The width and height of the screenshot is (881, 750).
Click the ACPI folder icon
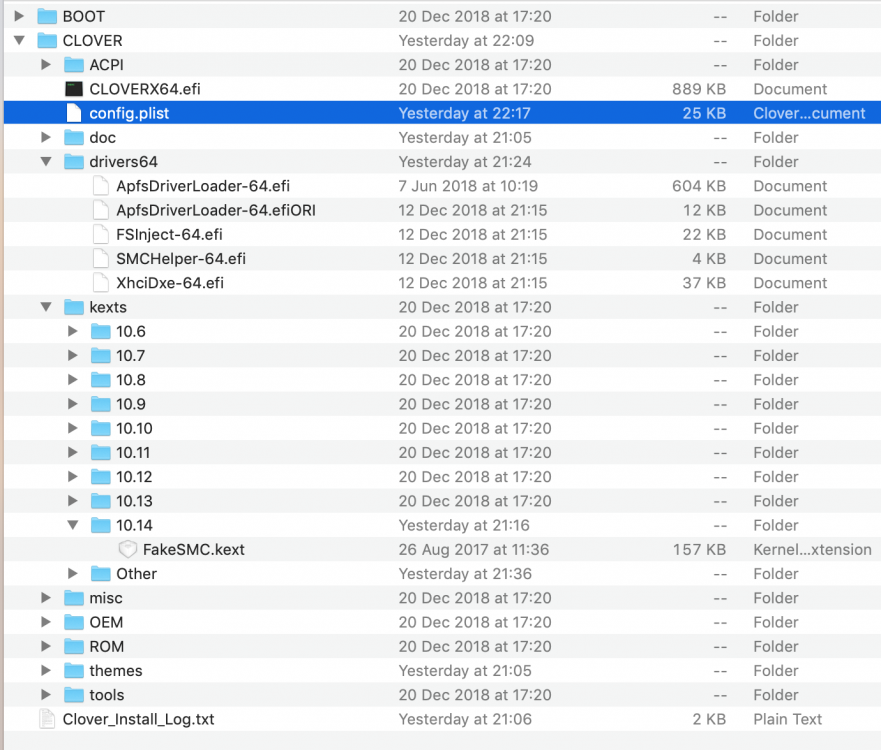[x=74, y=65]
